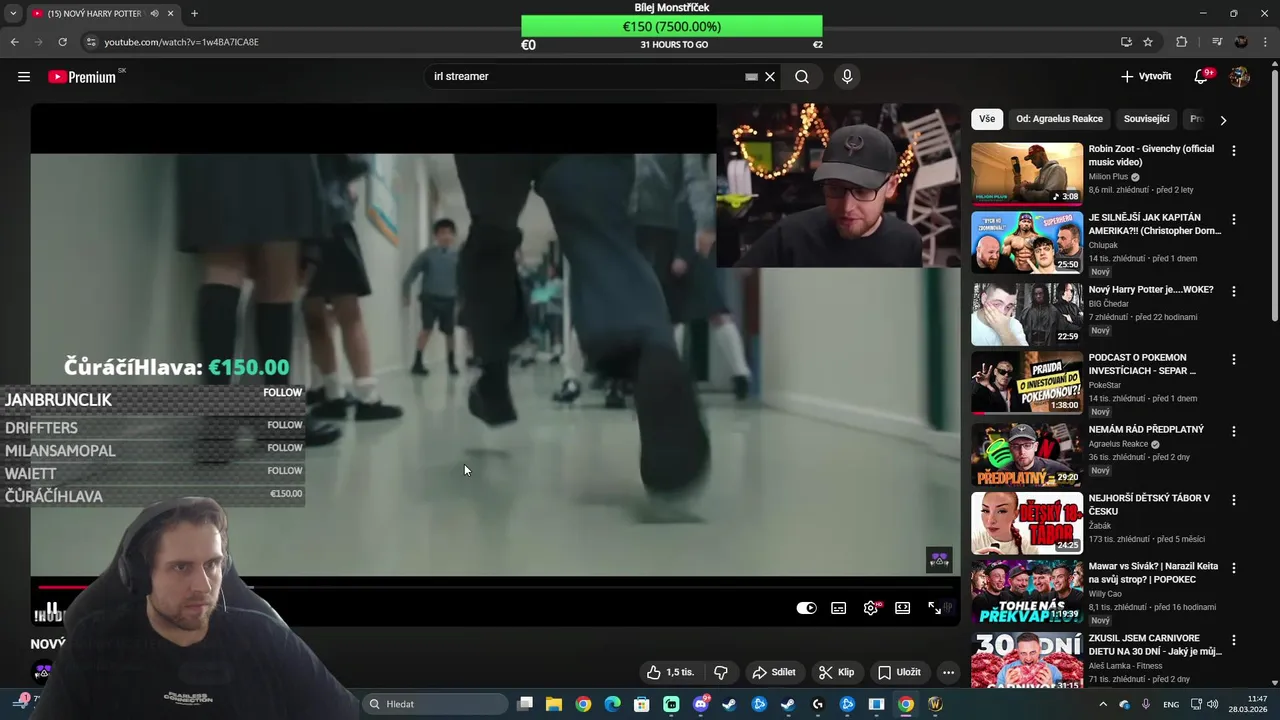Open the notifications bell
The image size is (1280, 720).
coord(1202,77)
